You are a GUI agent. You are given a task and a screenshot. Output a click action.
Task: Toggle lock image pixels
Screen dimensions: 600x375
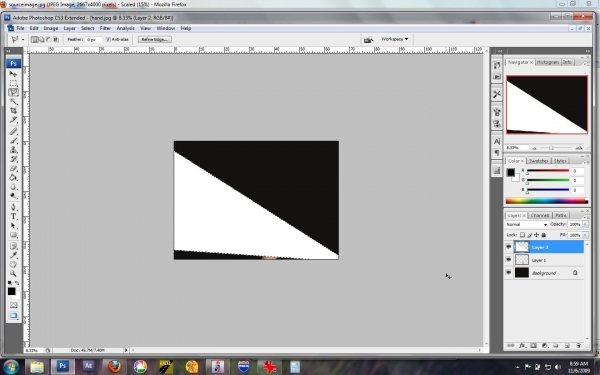pos(530,235)
